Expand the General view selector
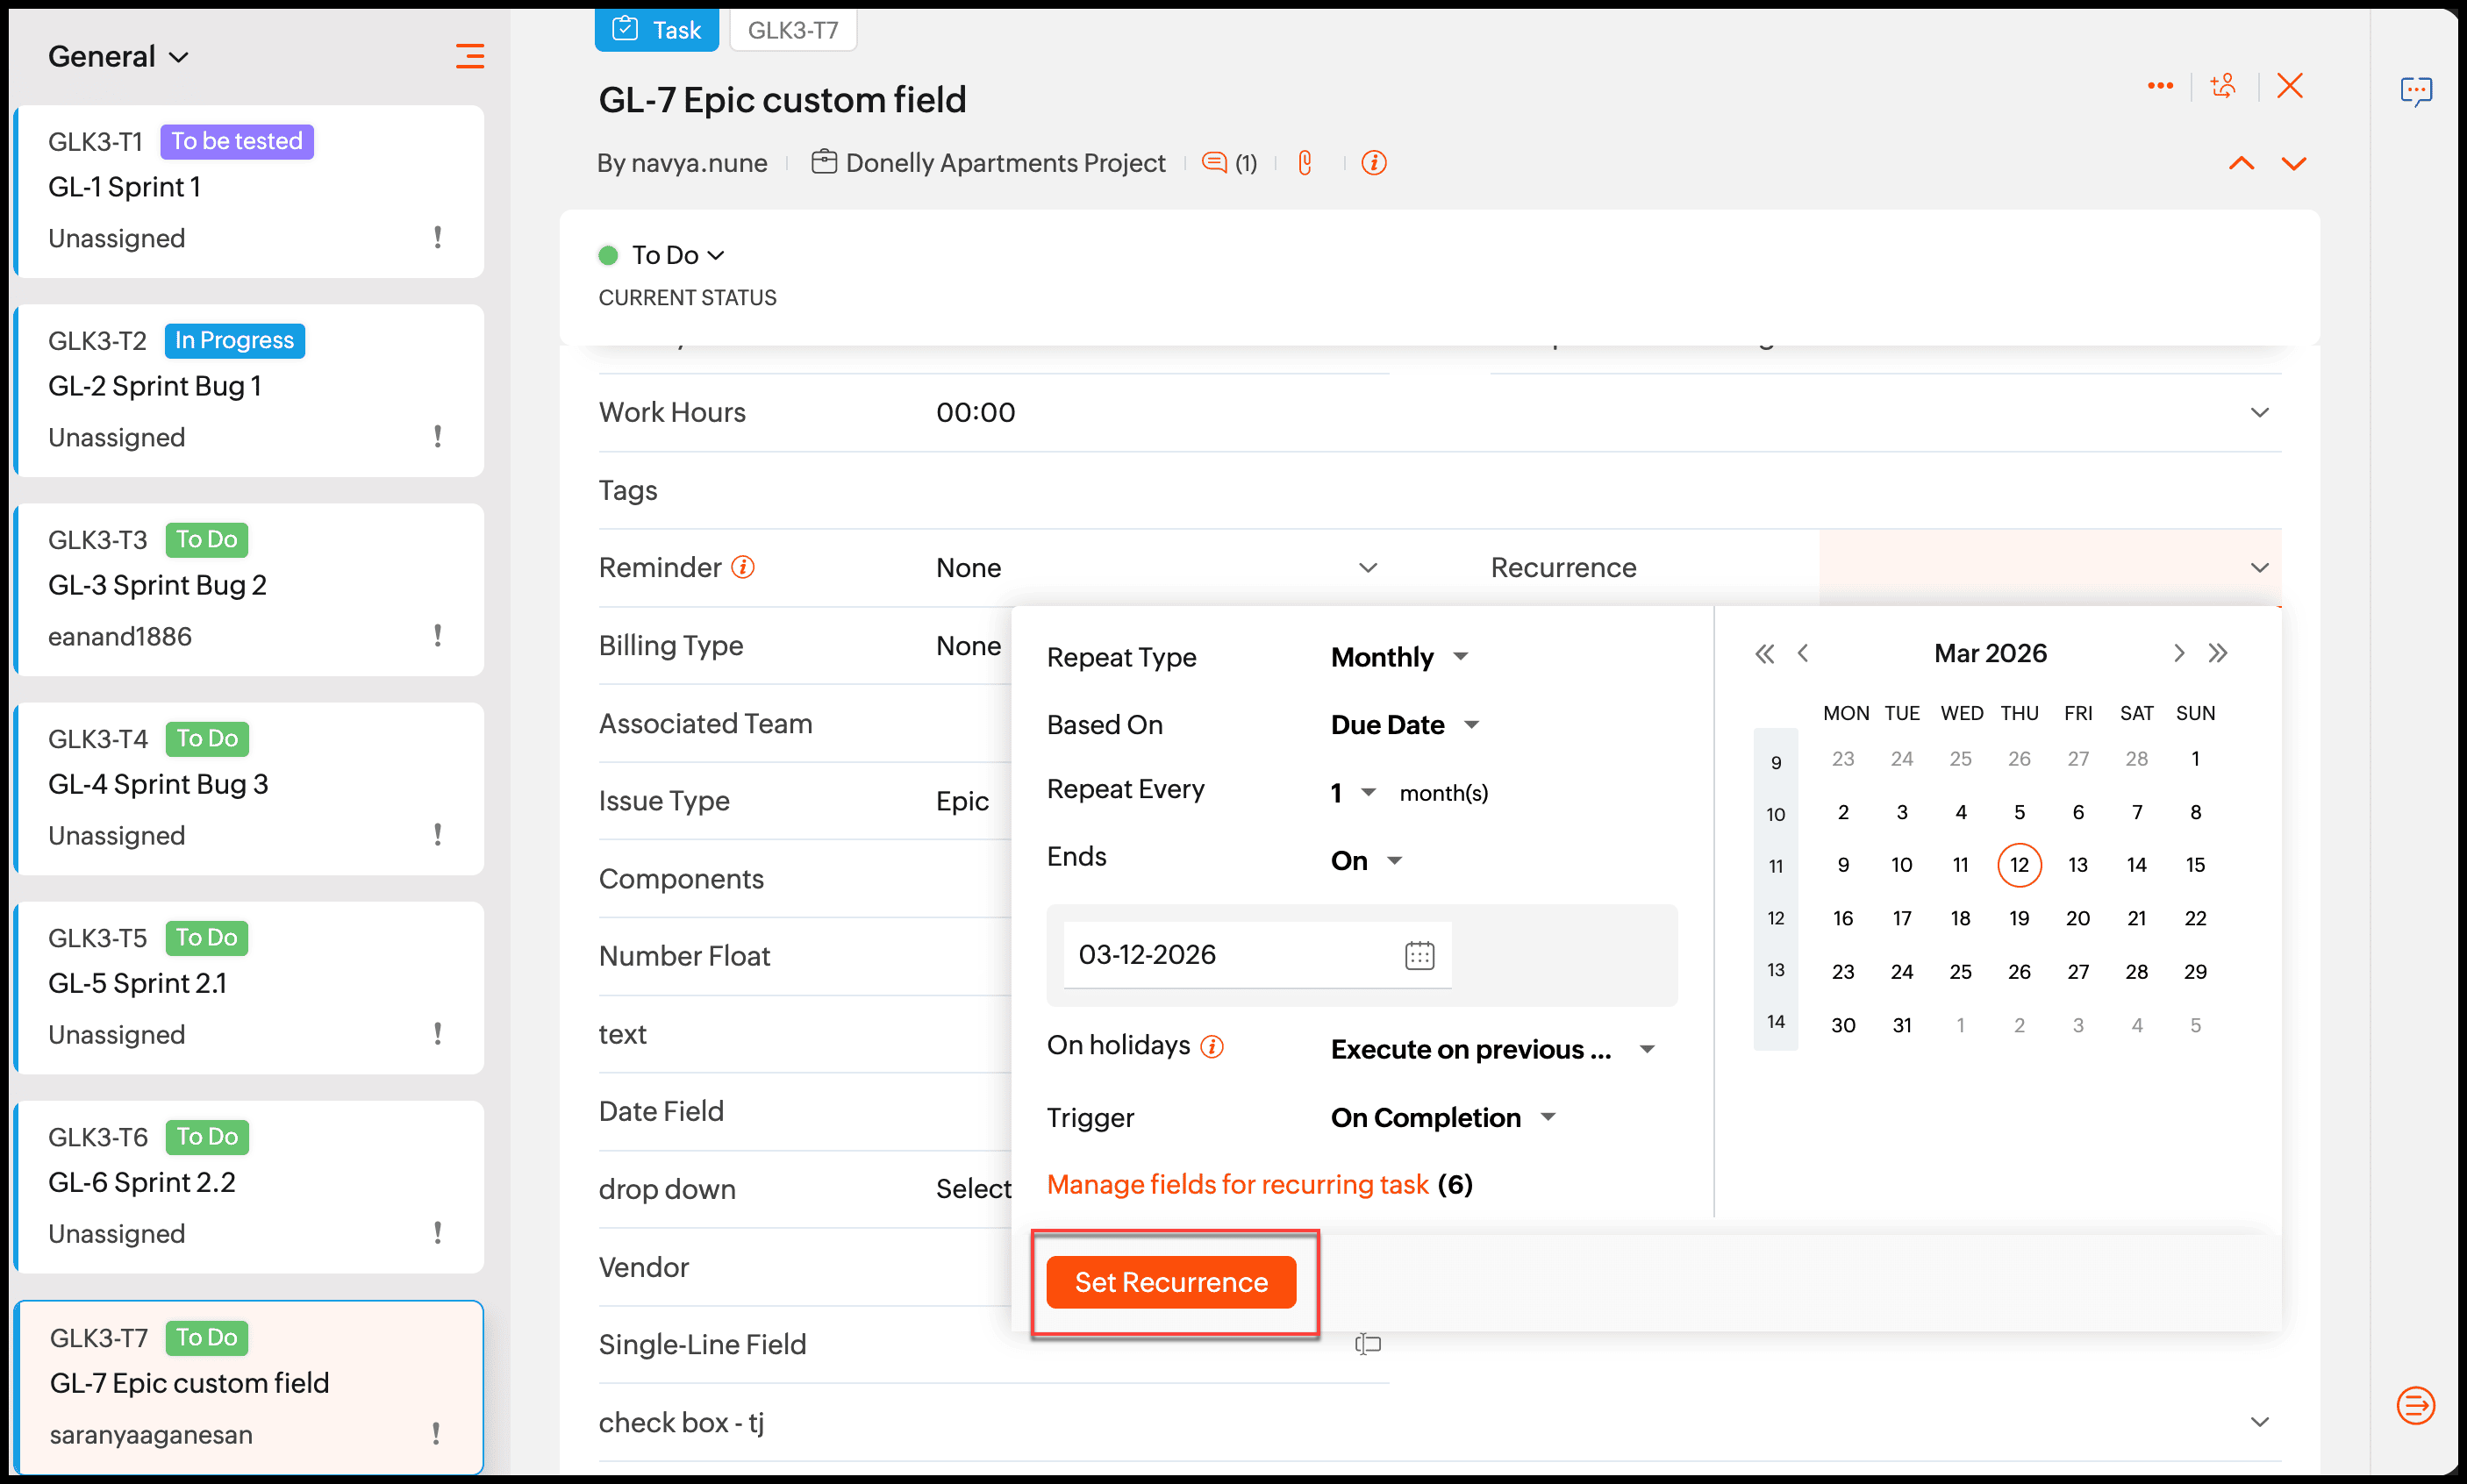 [118, 56]
